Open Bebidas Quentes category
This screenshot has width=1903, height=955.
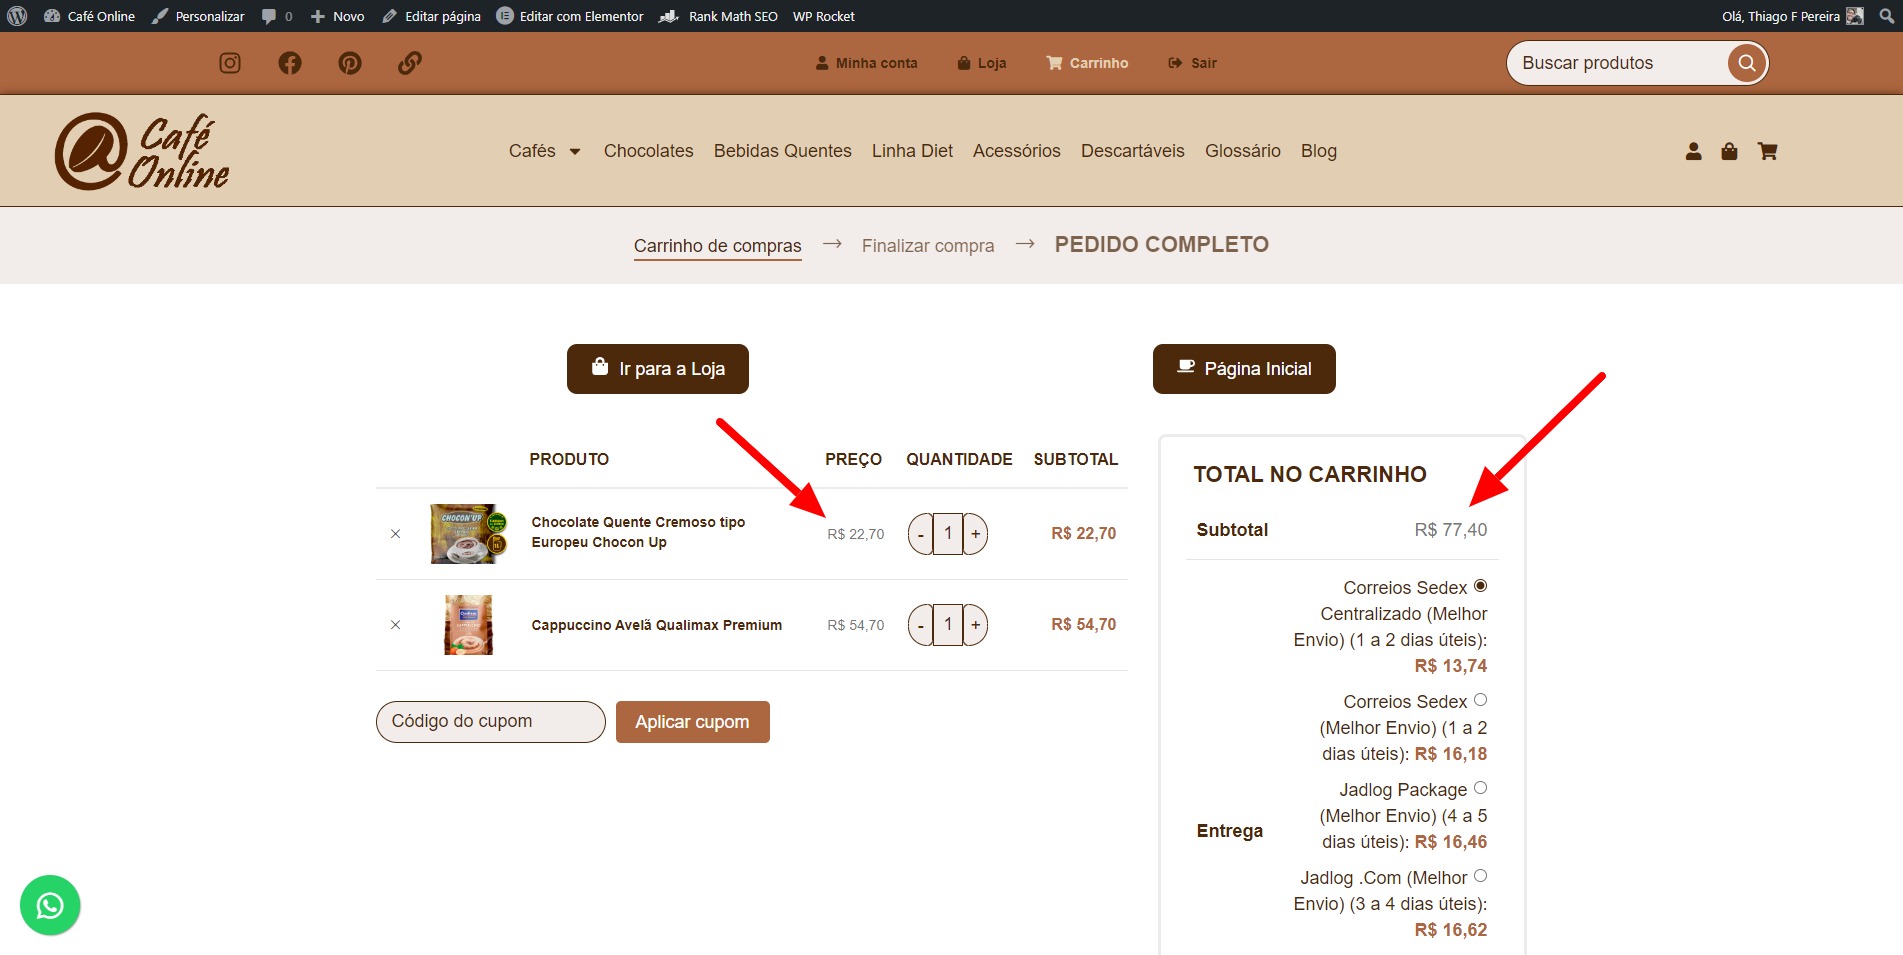(x=783, y=151)
